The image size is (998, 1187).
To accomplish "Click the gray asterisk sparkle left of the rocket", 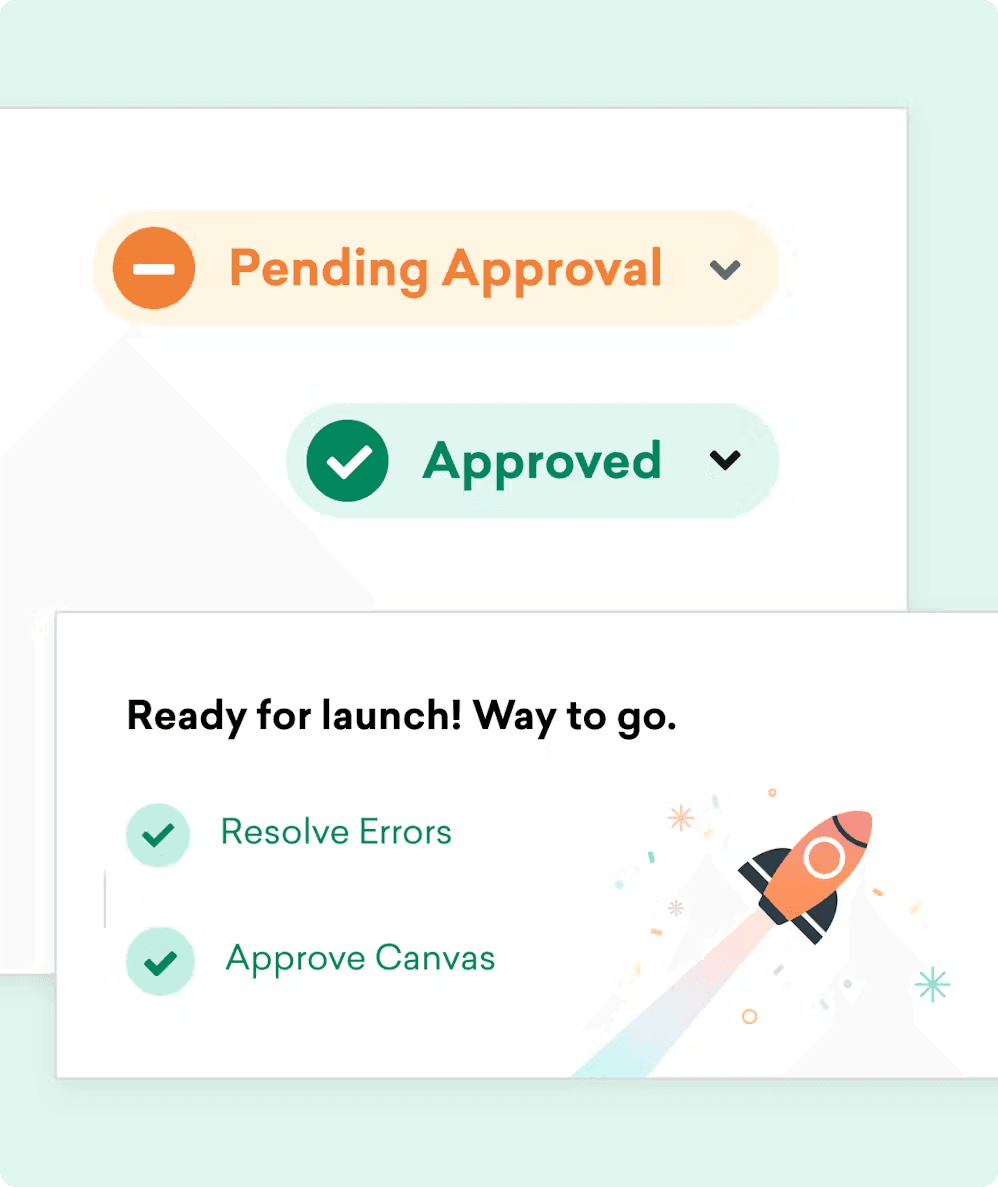I will (675, 908).
